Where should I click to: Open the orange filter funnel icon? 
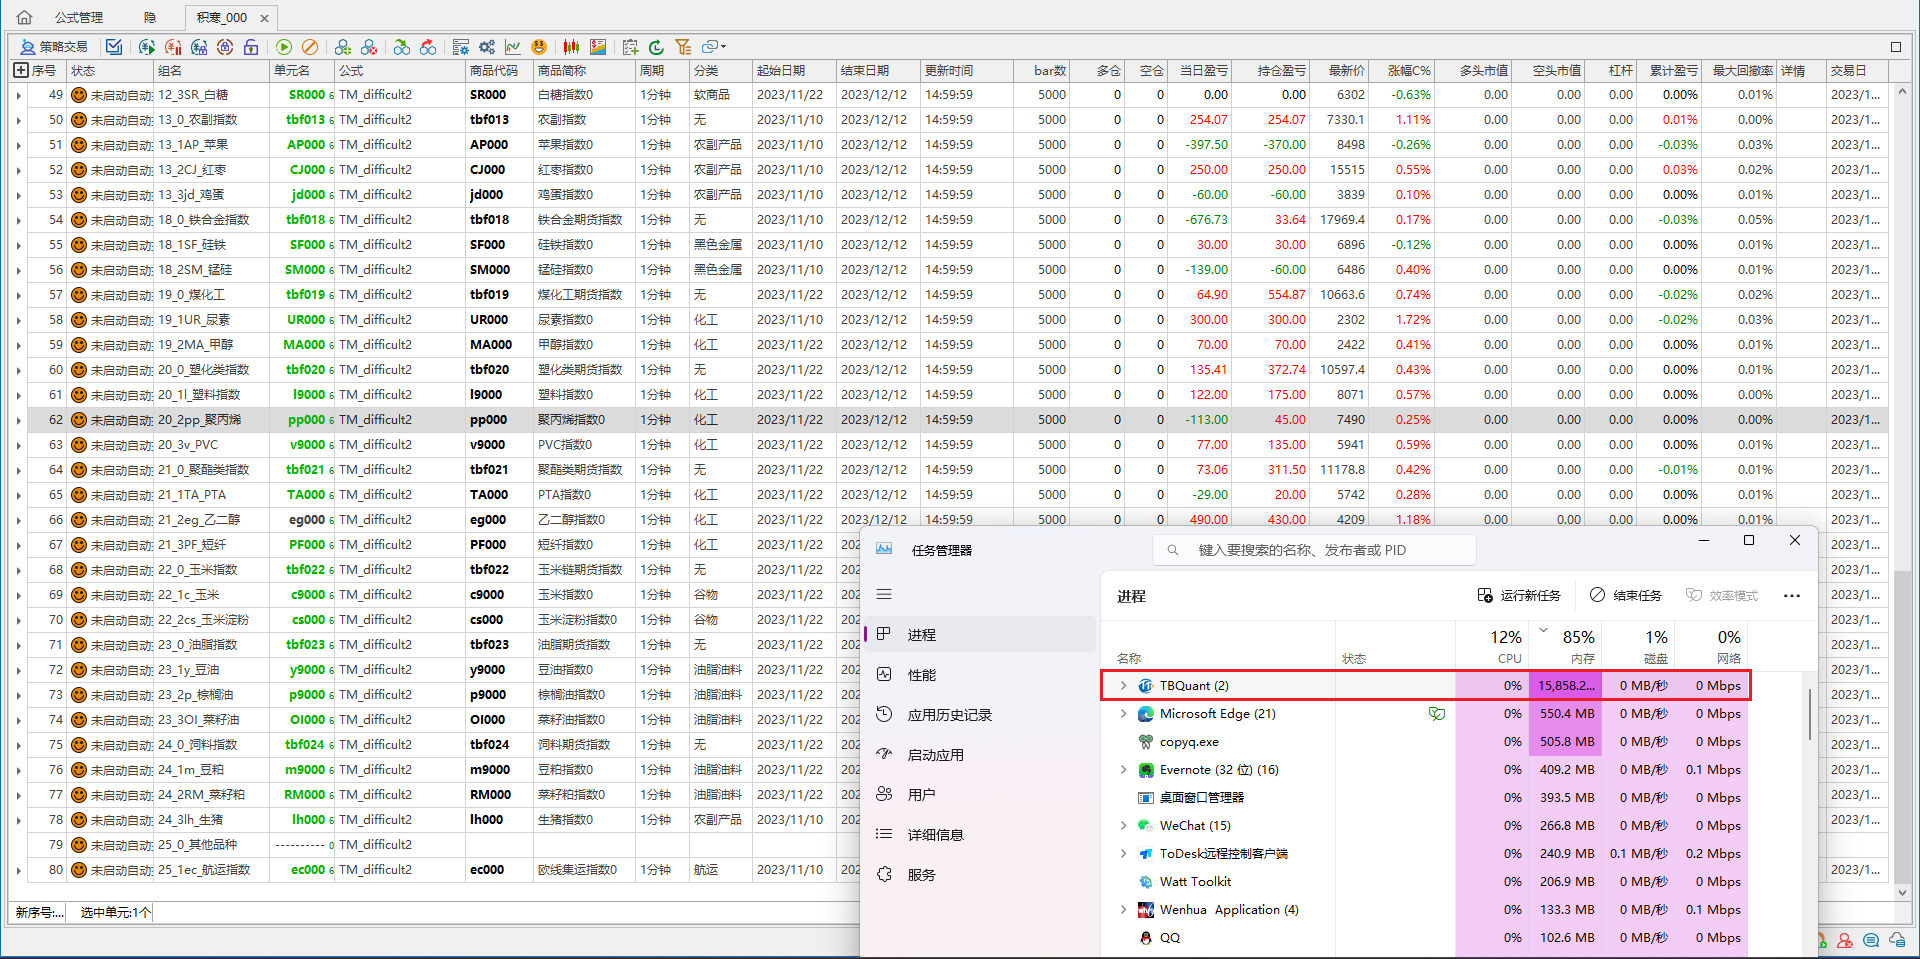point(683,47)
